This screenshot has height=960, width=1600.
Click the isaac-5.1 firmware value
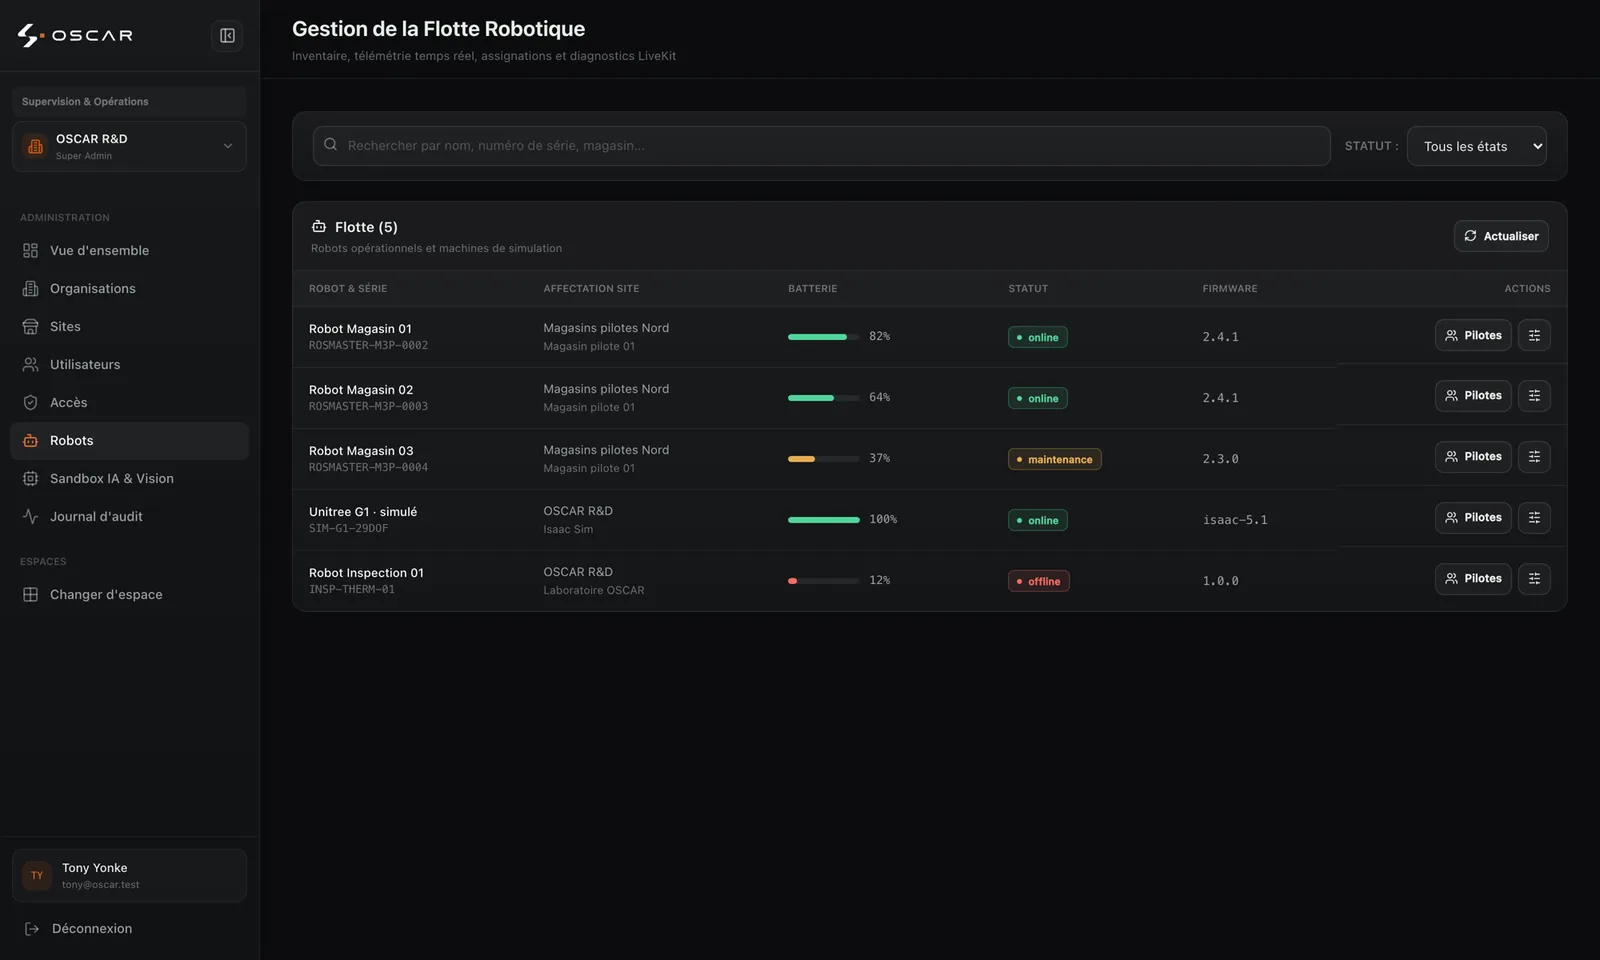point(1235,520)
